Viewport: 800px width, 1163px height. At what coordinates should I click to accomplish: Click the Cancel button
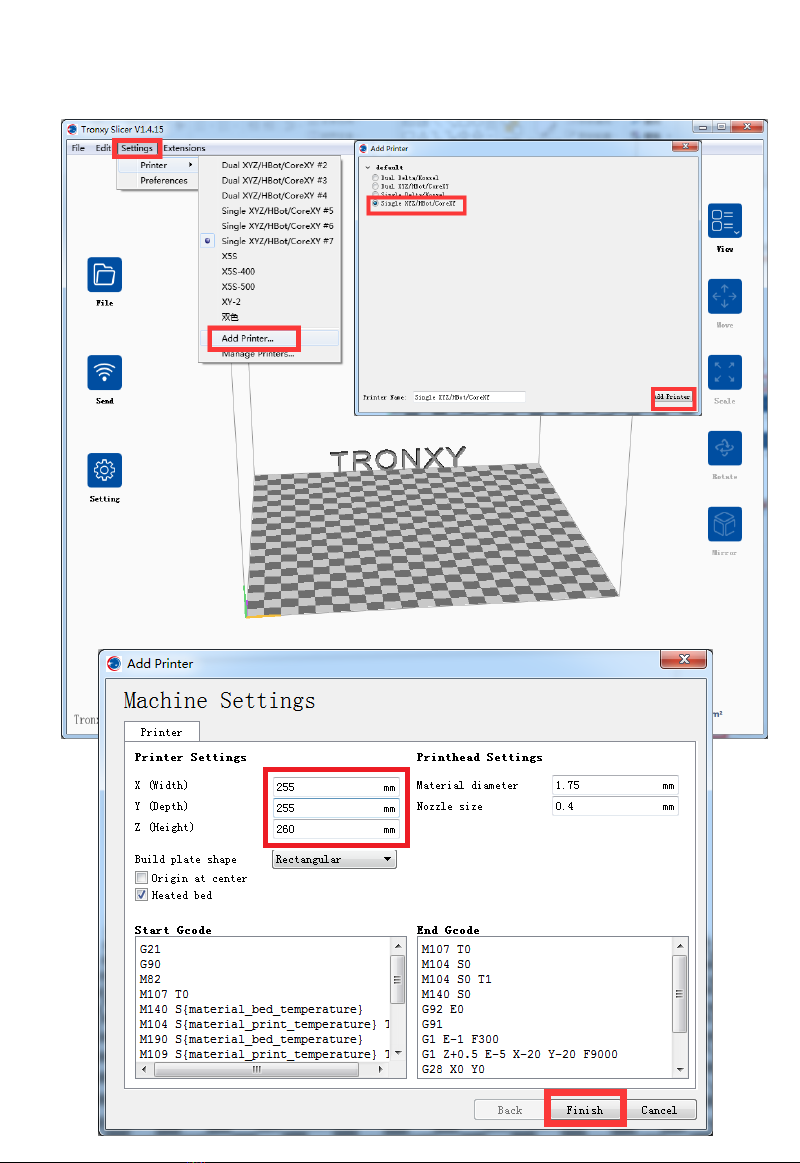pos(658,1110)
